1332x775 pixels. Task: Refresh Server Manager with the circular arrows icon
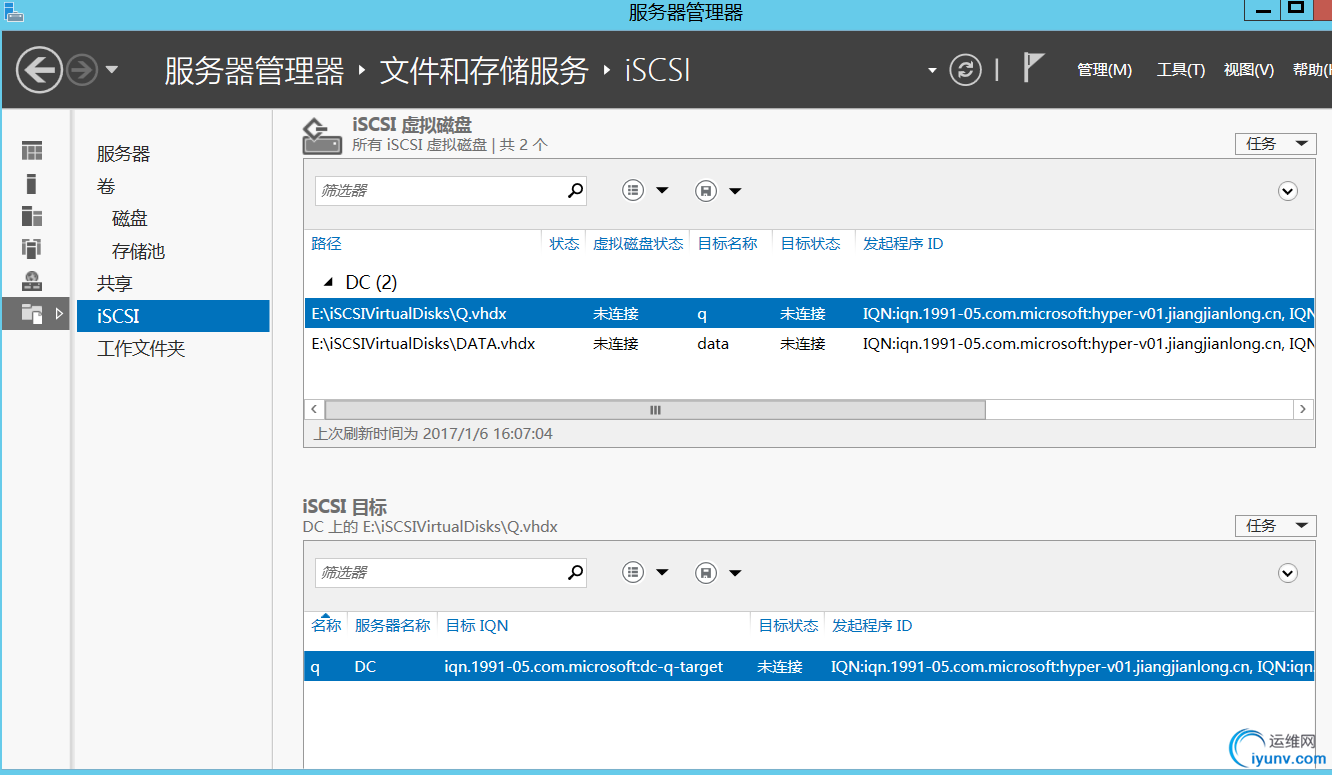point(965,70)
